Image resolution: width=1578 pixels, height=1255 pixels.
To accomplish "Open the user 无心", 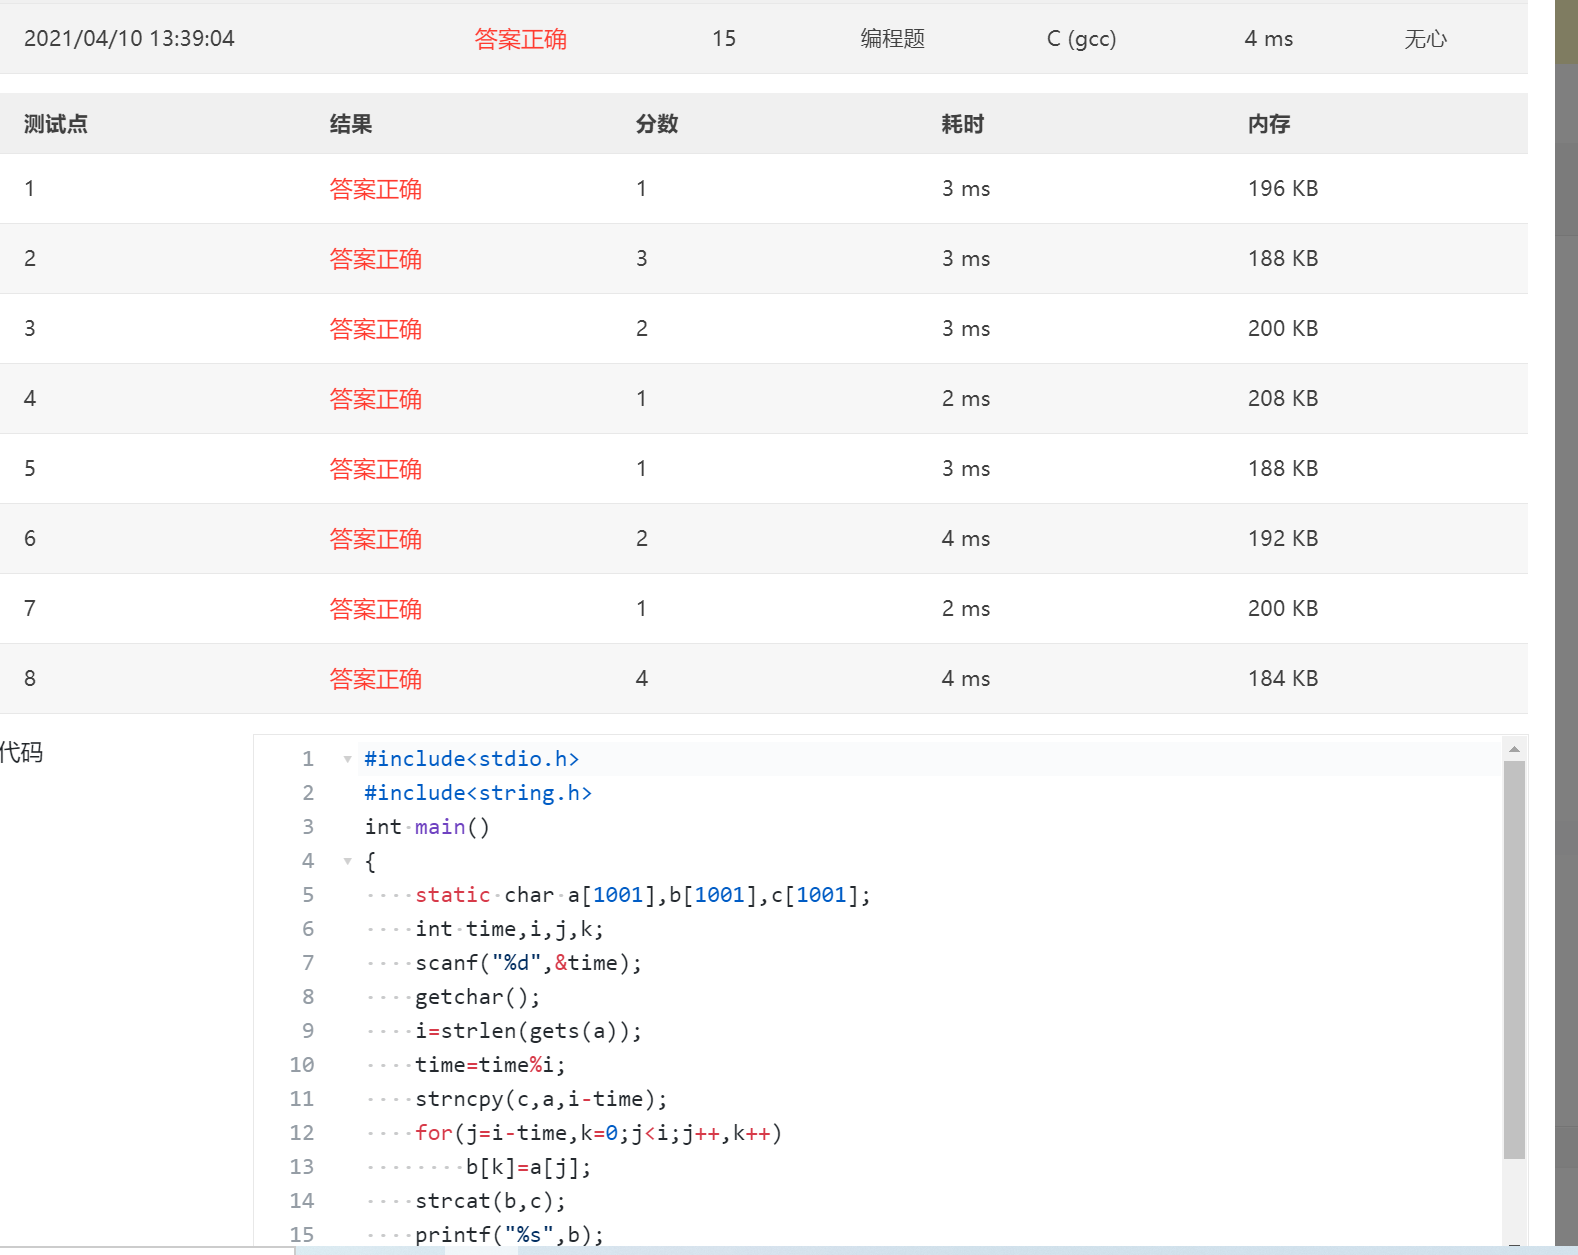I will pyautogui.click(x=1425, y=39).
